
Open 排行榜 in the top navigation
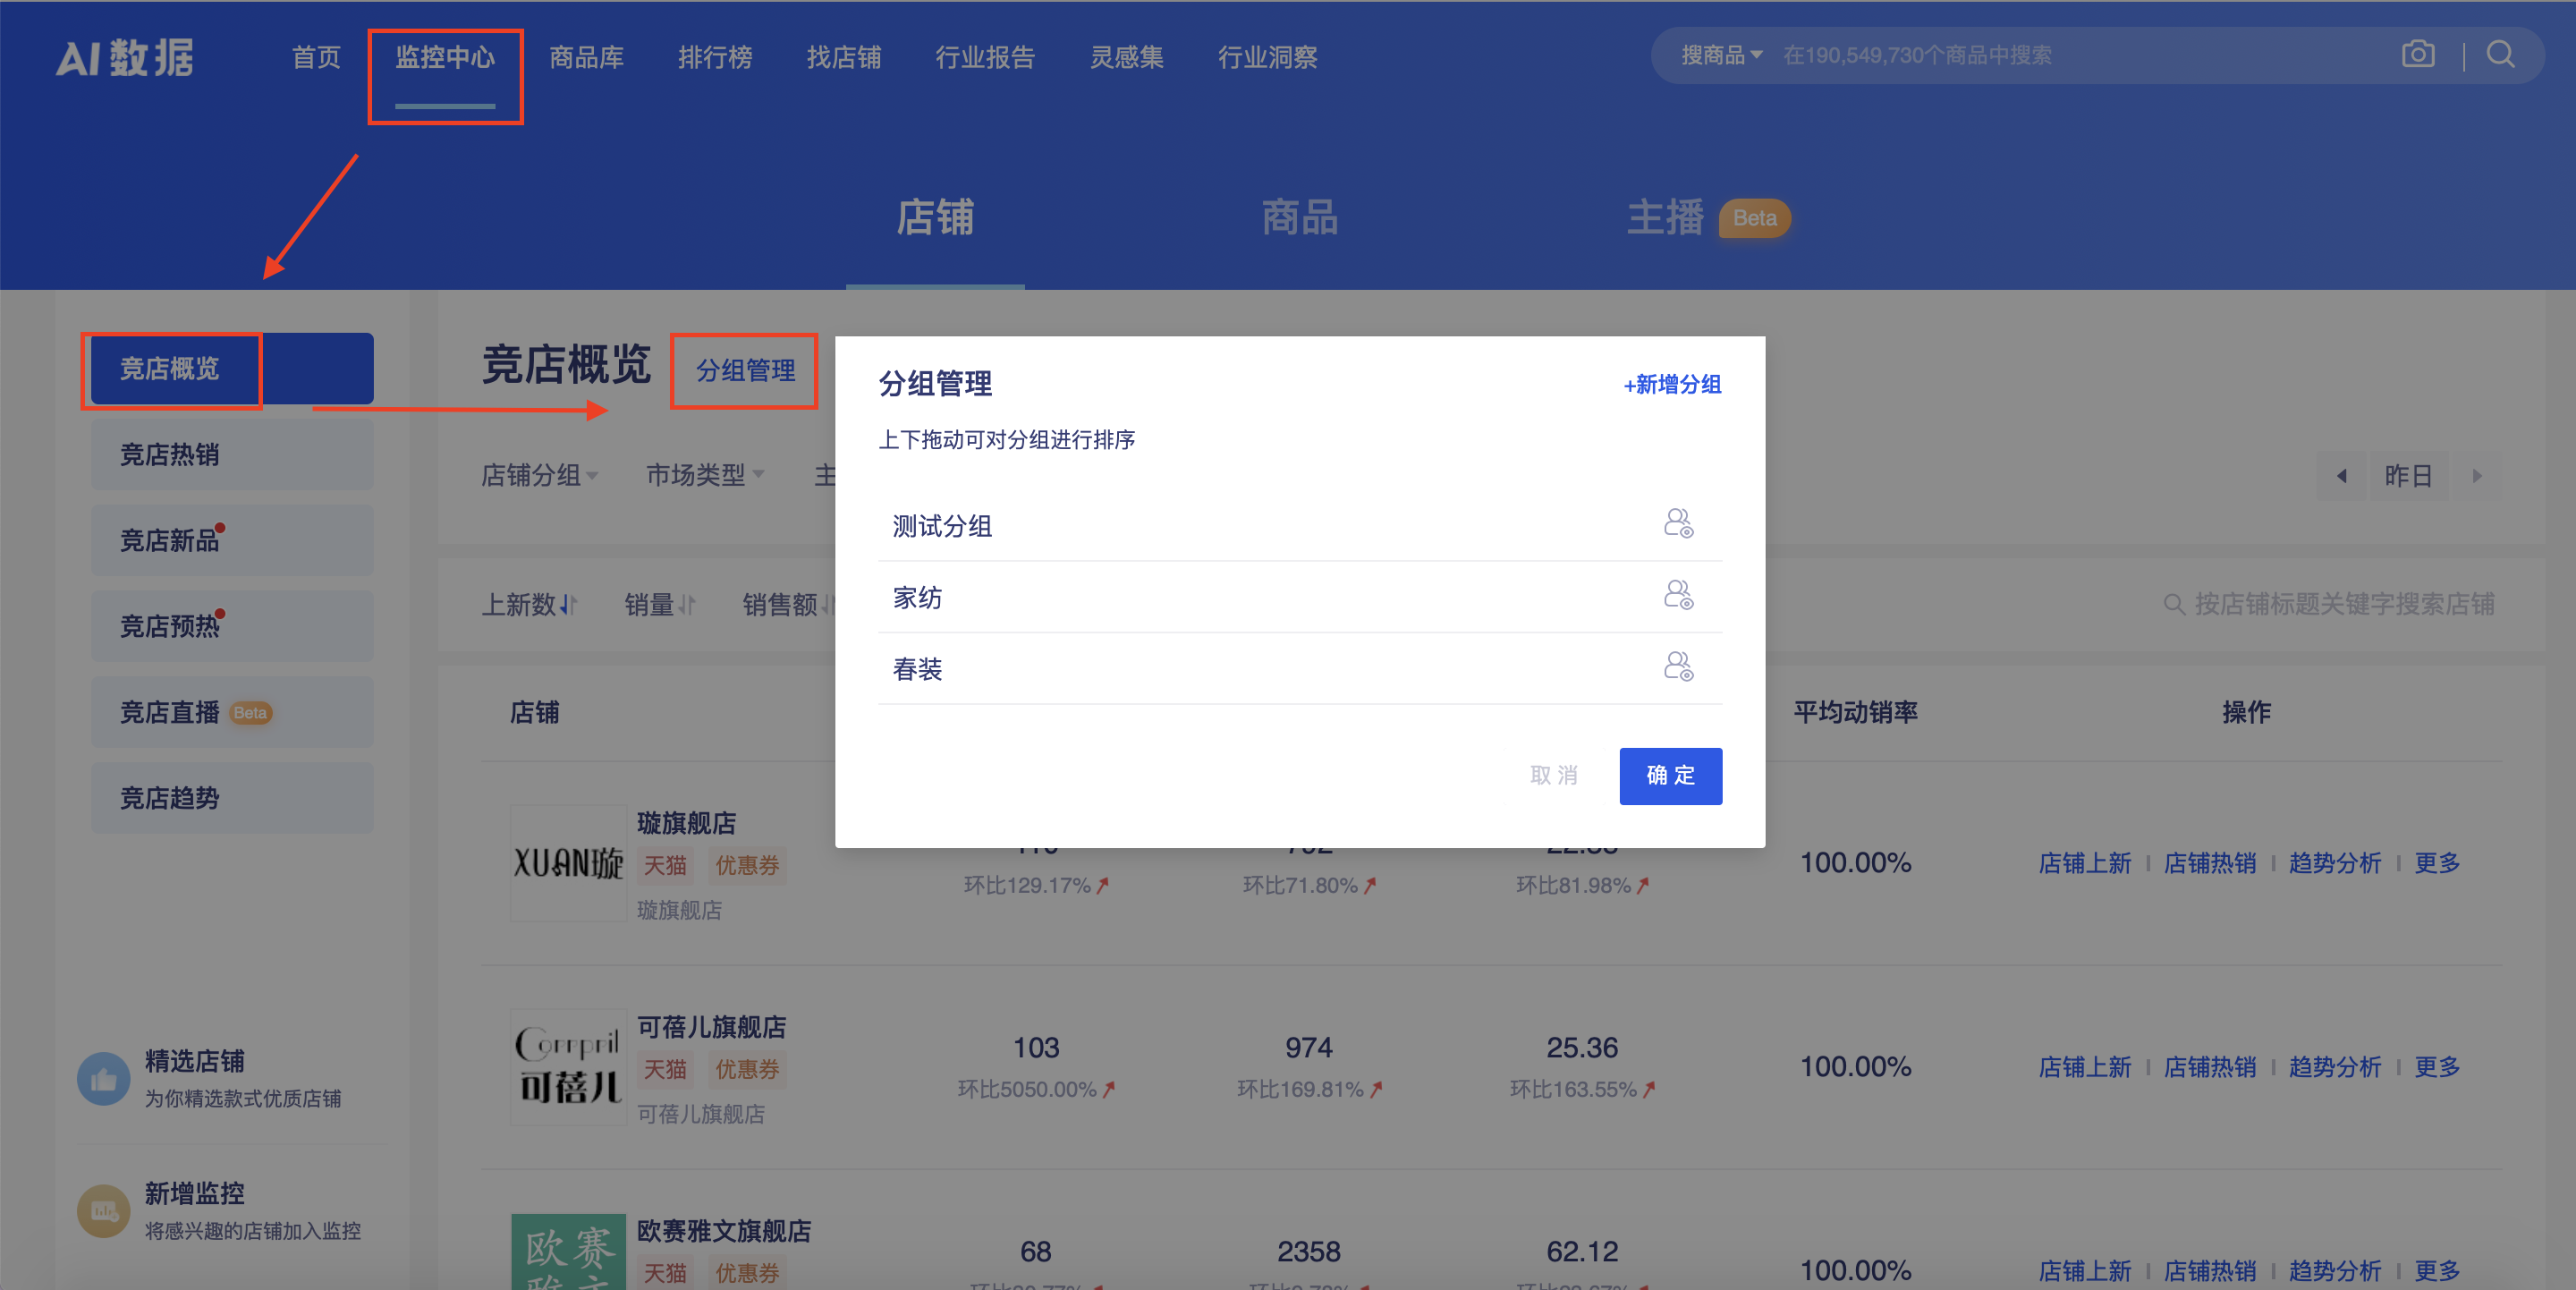click(715, 57)
